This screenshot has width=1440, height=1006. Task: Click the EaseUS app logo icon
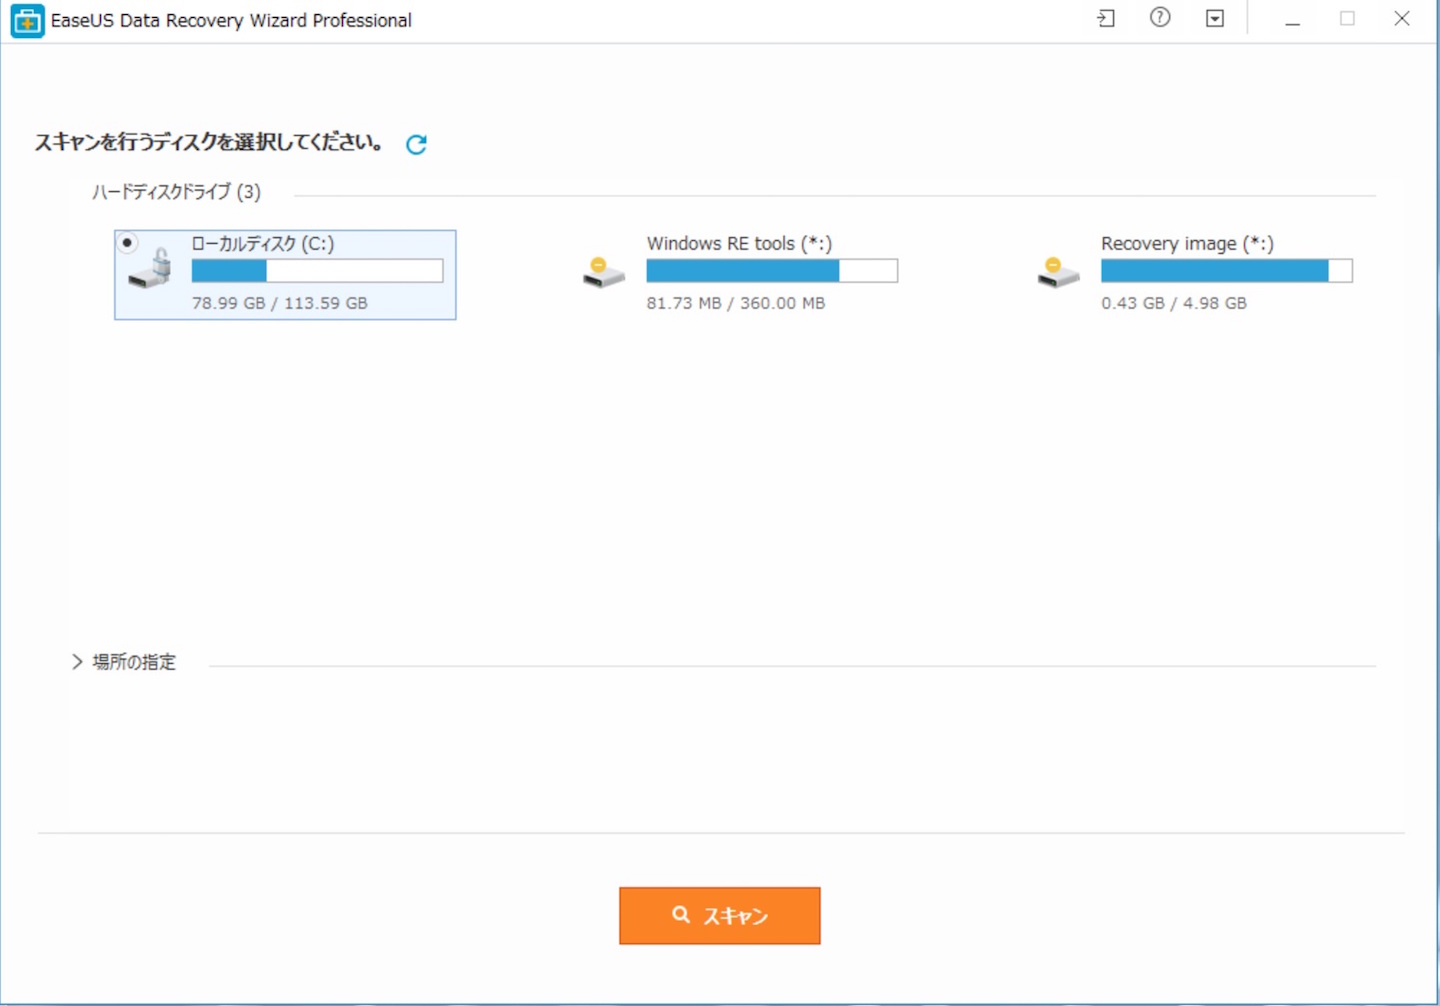[27, 21]
